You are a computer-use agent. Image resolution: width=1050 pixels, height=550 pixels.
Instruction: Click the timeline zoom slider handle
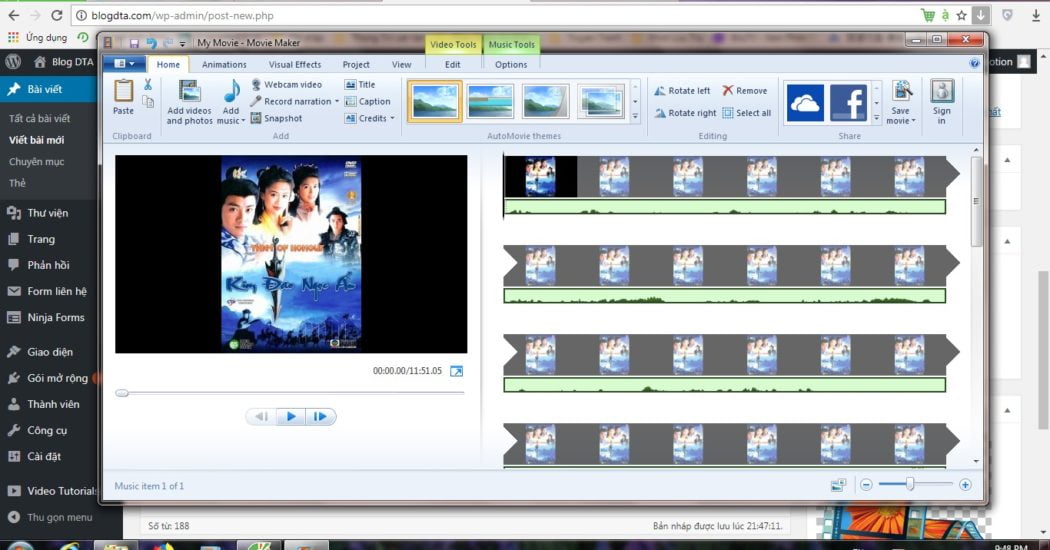click(x=910, y=484)
